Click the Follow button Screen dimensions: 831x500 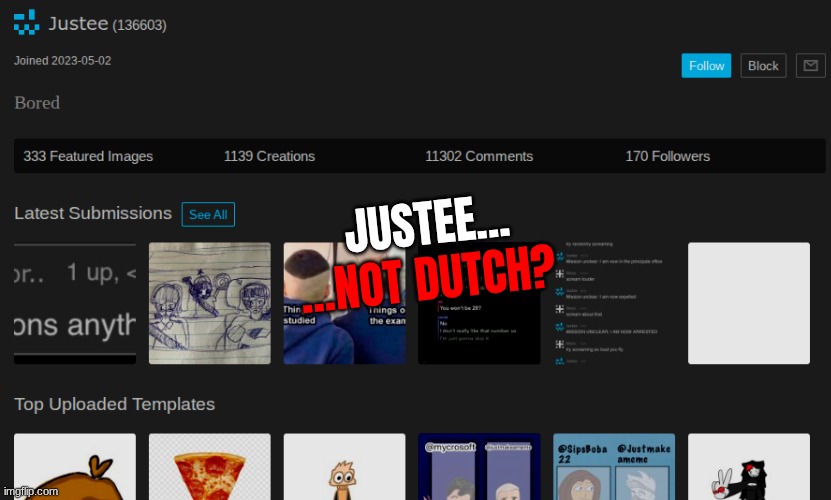click(x=706, y=65)
